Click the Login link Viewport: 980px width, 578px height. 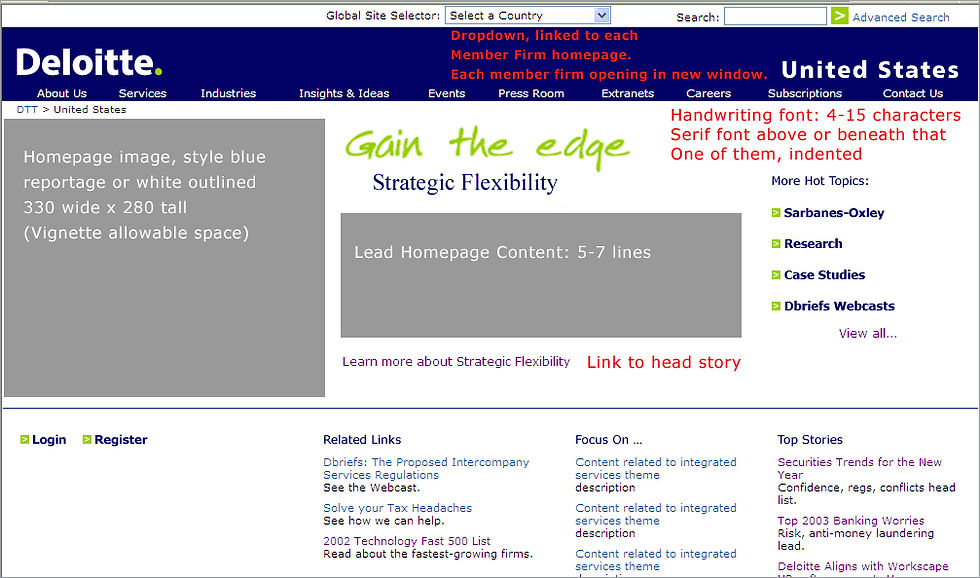49,439
